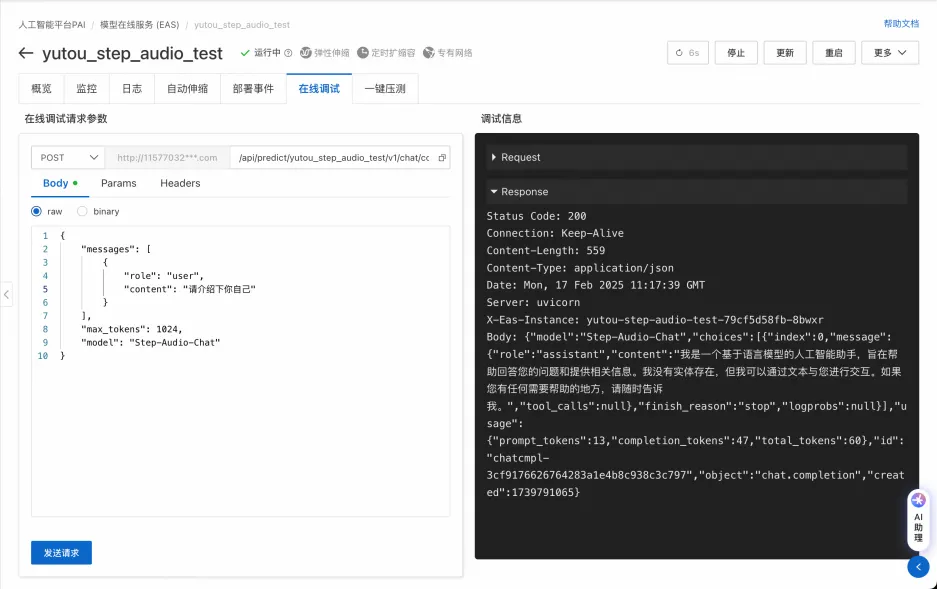Switch to the 监控 monitoring tab
This screenshot has height=589, width=937.
coord(86,88)
